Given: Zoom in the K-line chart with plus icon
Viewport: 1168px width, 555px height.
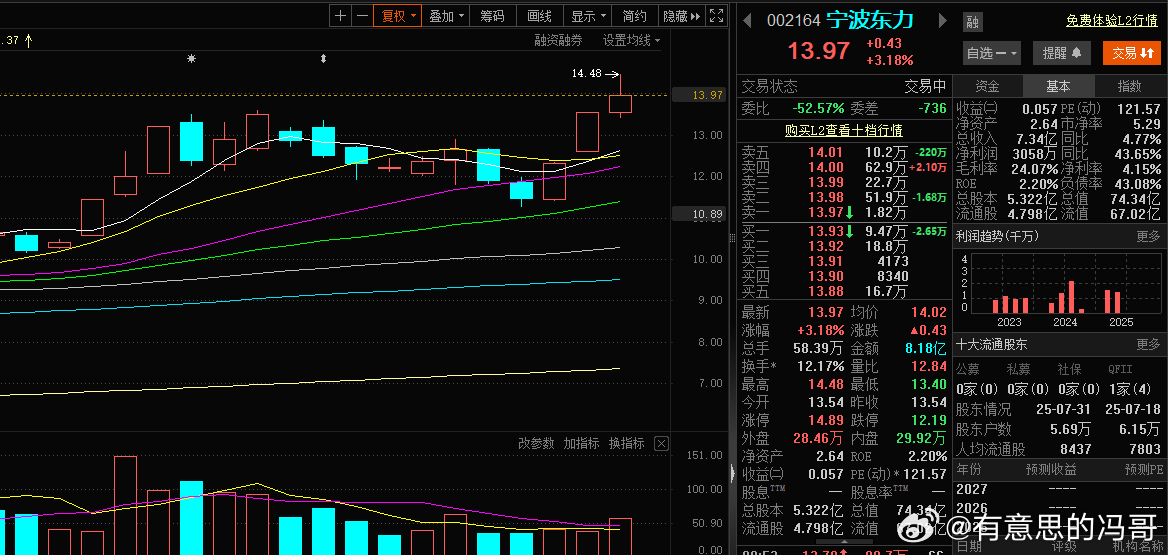Looking at the screenshot, I should point(340,16).
